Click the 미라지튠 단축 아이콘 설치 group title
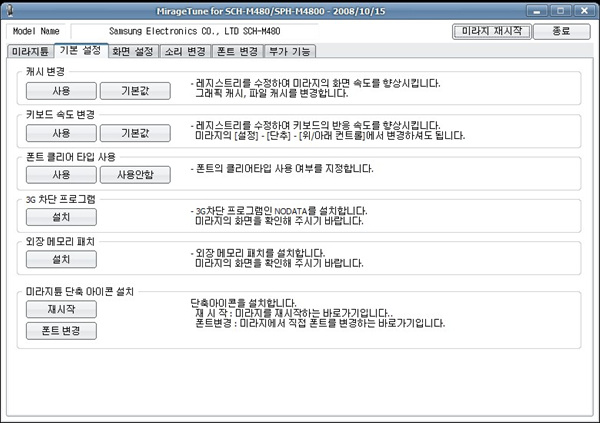600x423 pixels. pos(80,292)
